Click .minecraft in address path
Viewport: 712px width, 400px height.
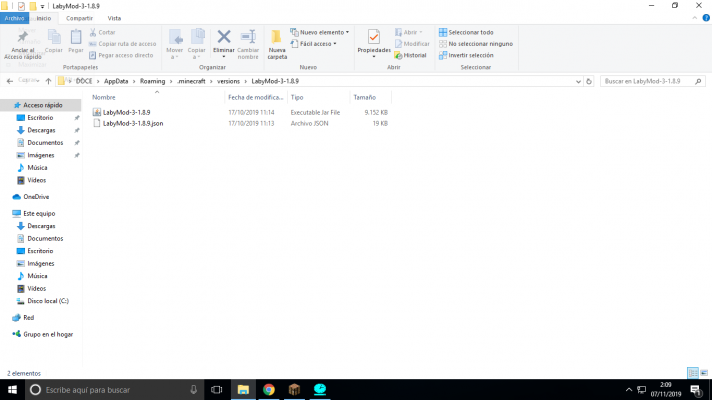click(x=191, y=81)
